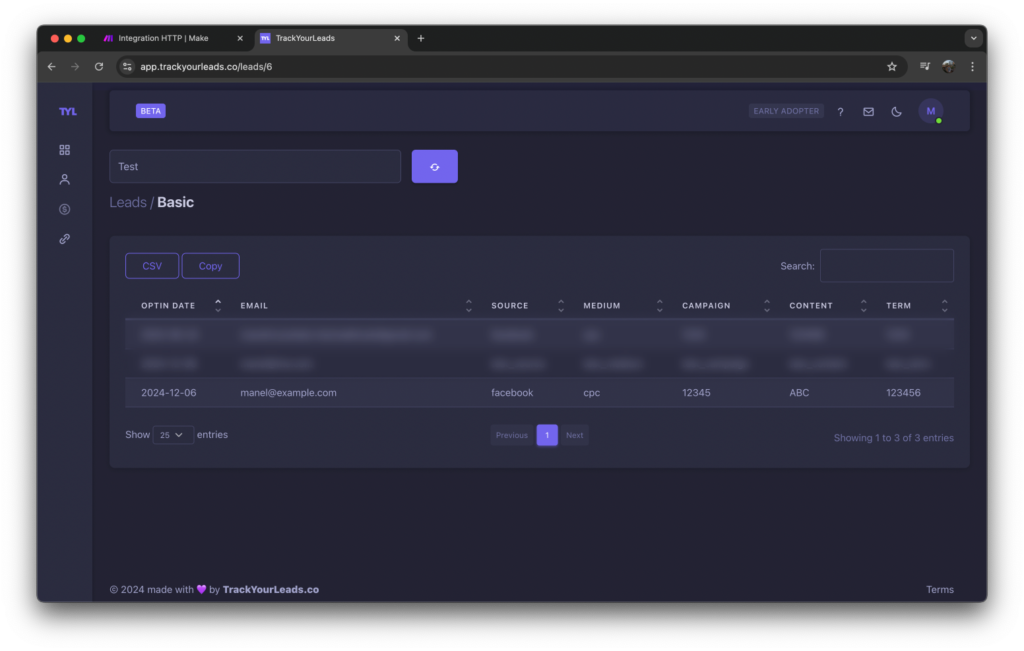The width and height of the screenshot is (1024, 651).
Task: Open Chrome profile avatar
Action: 949,67
